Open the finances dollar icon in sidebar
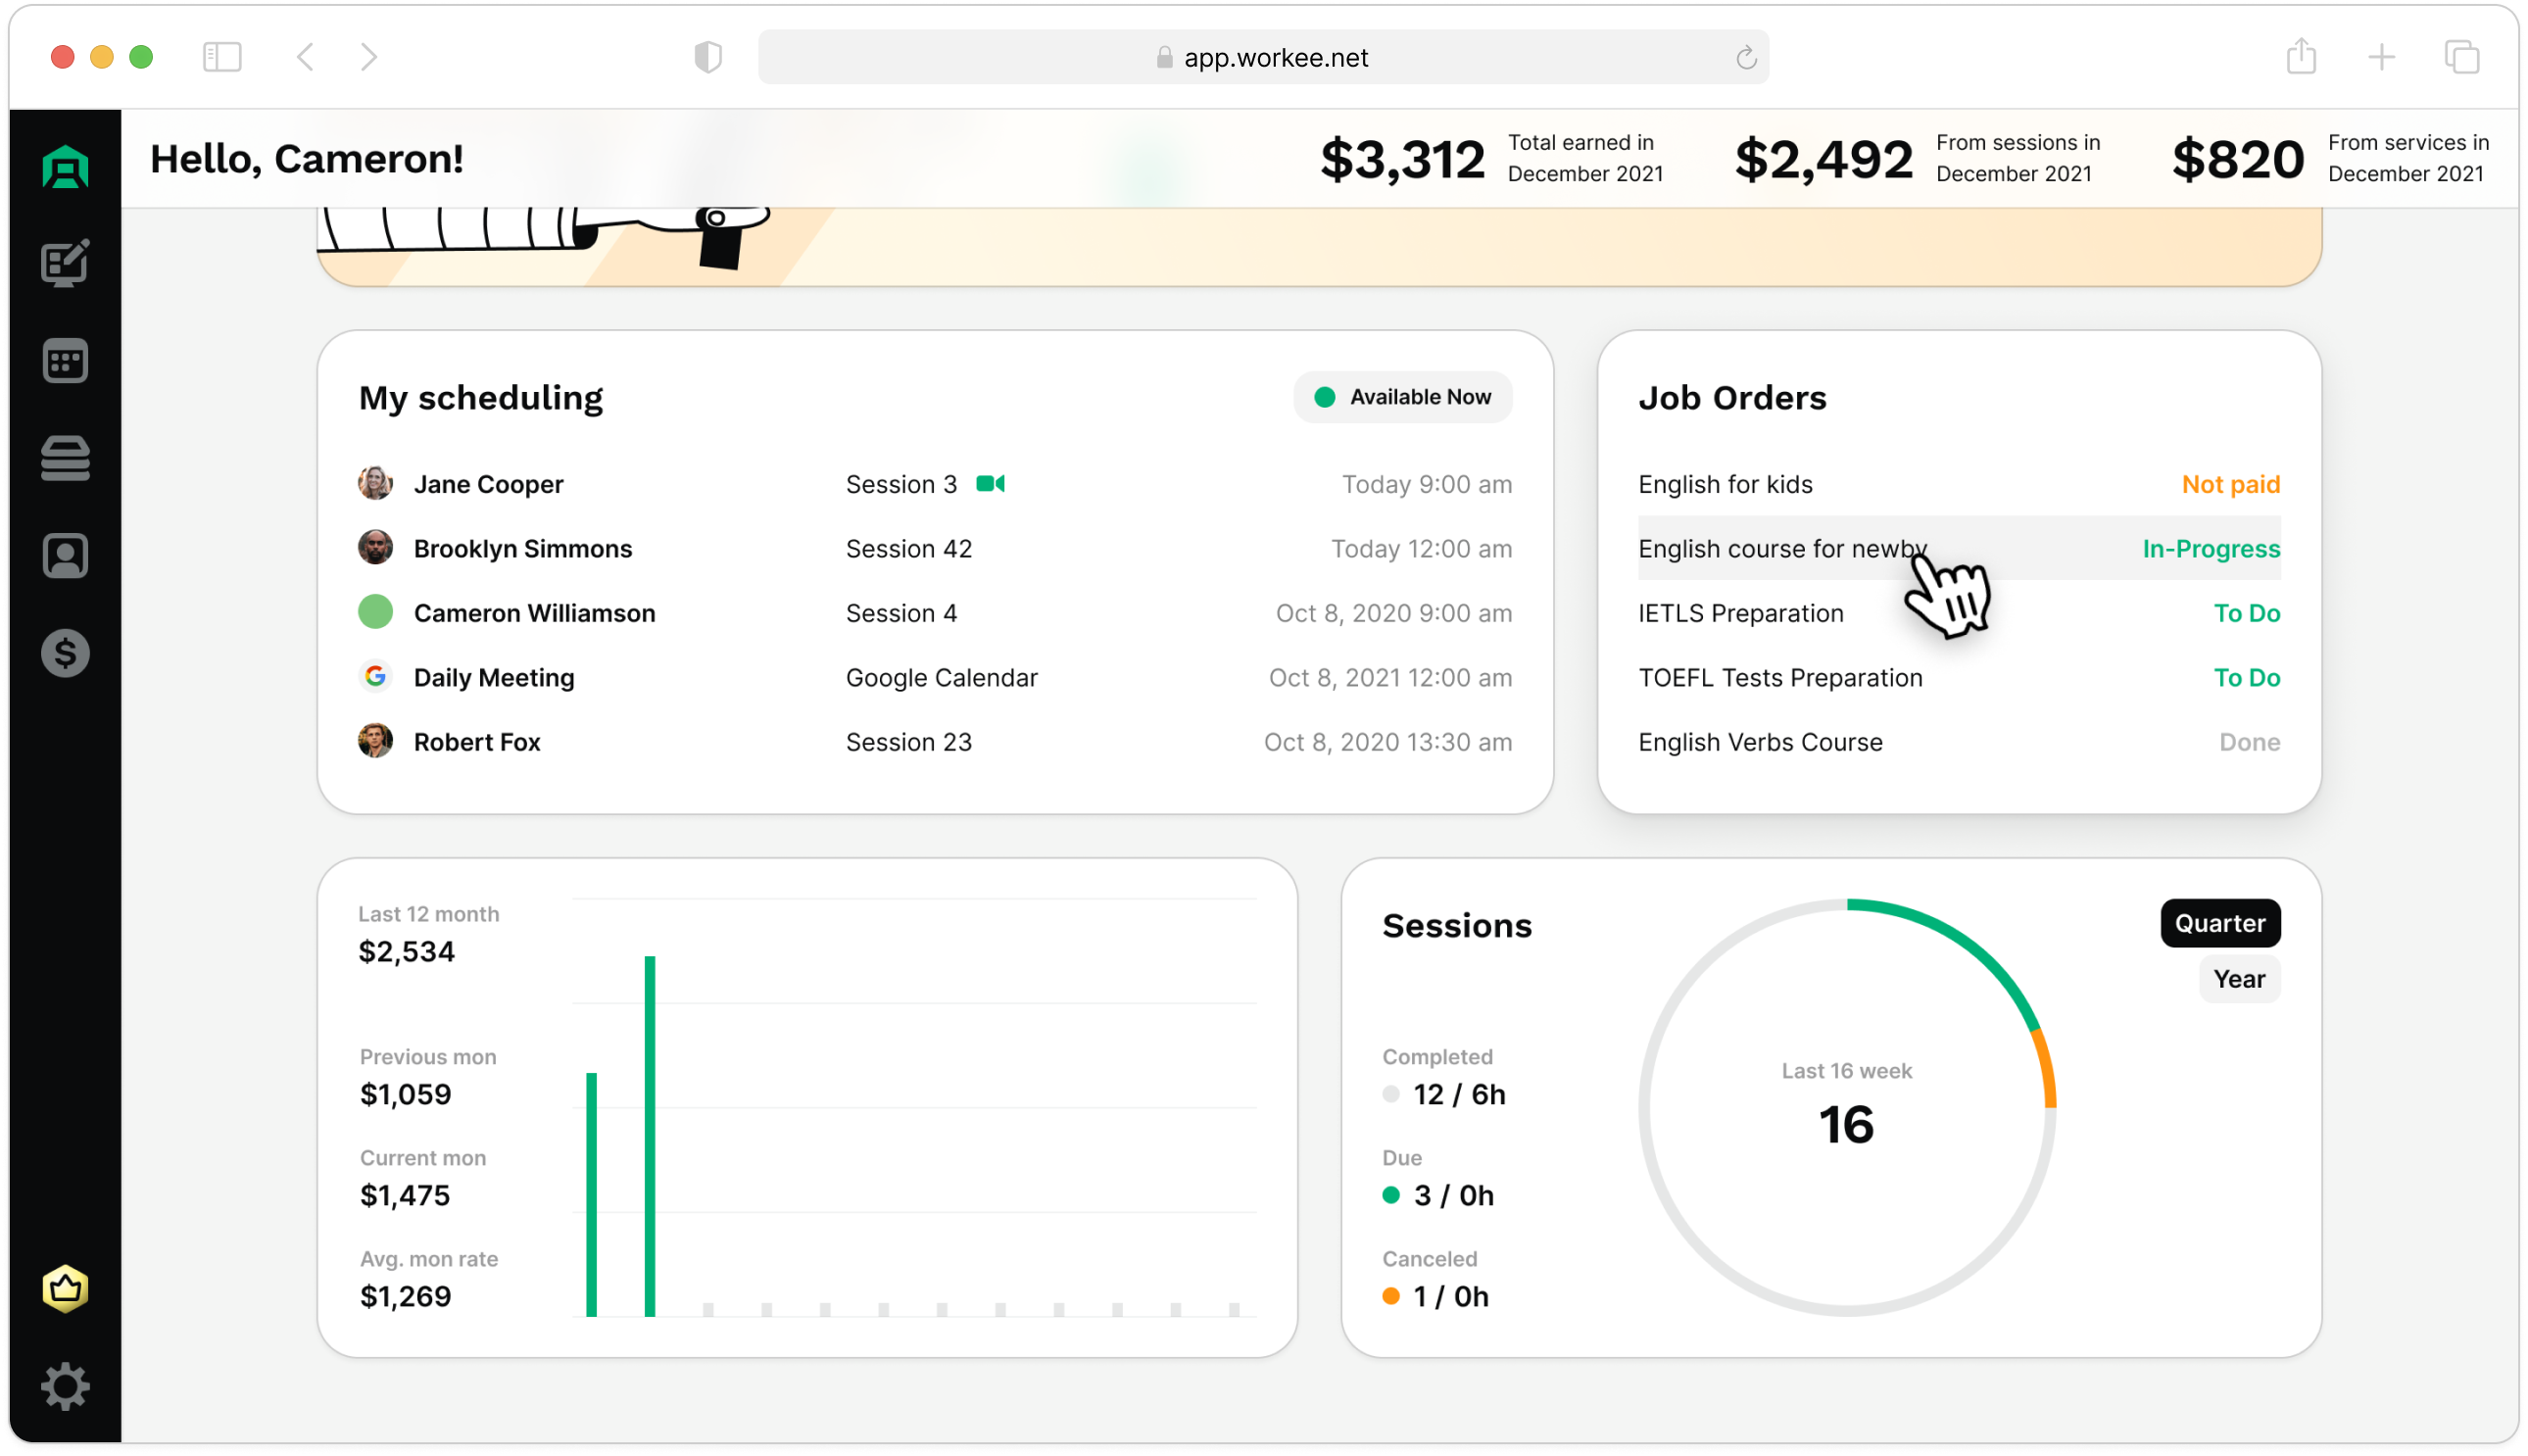The image size is (2528, 1456). (65, 653)
